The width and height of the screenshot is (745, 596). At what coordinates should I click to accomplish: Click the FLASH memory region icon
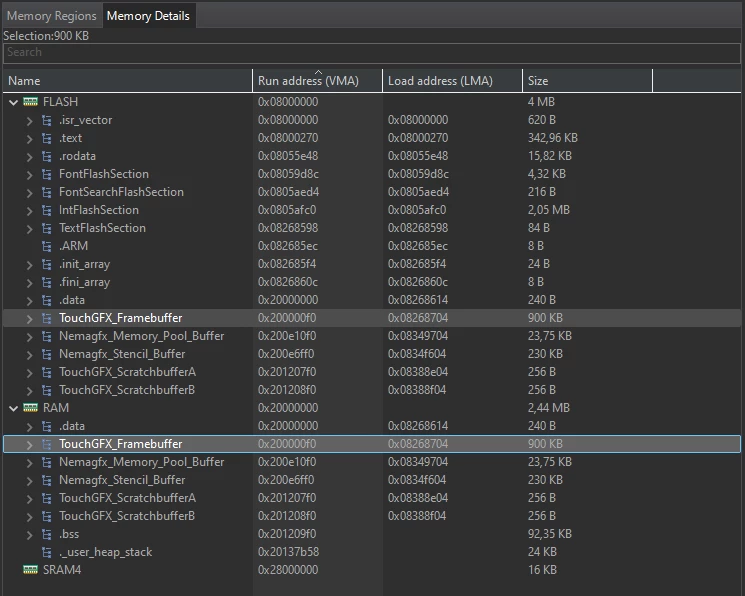pos(30,102)
